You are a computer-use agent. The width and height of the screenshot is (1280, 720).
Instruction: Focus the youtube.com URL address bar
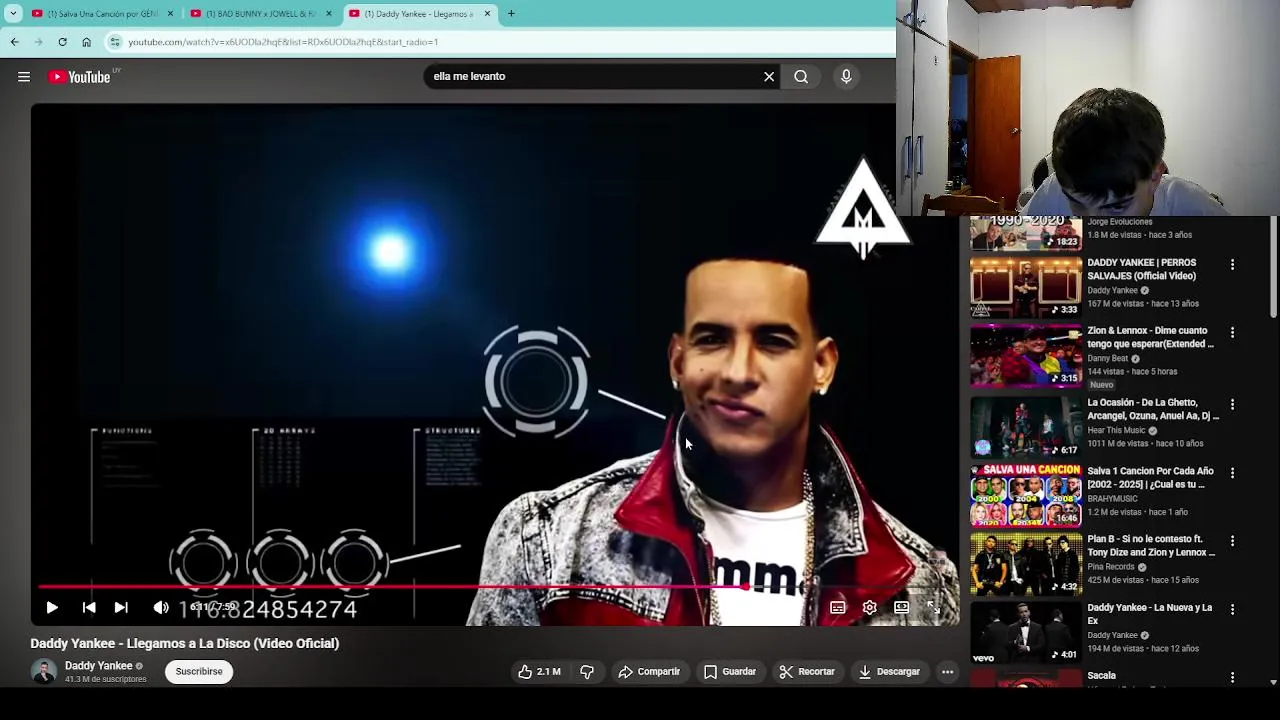pos(500,42)
